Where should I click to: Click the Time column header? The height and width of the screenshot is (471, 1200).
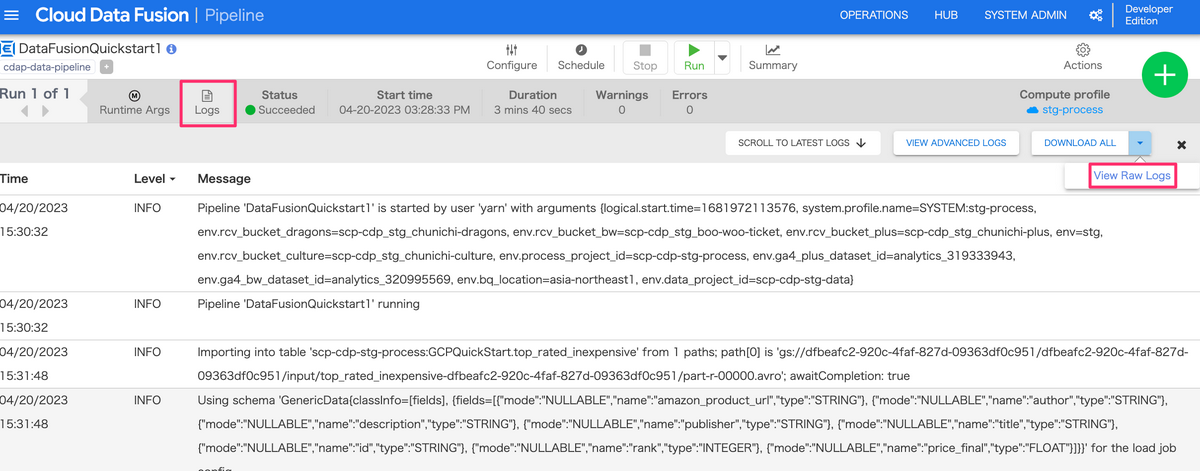tap(14, 178)
